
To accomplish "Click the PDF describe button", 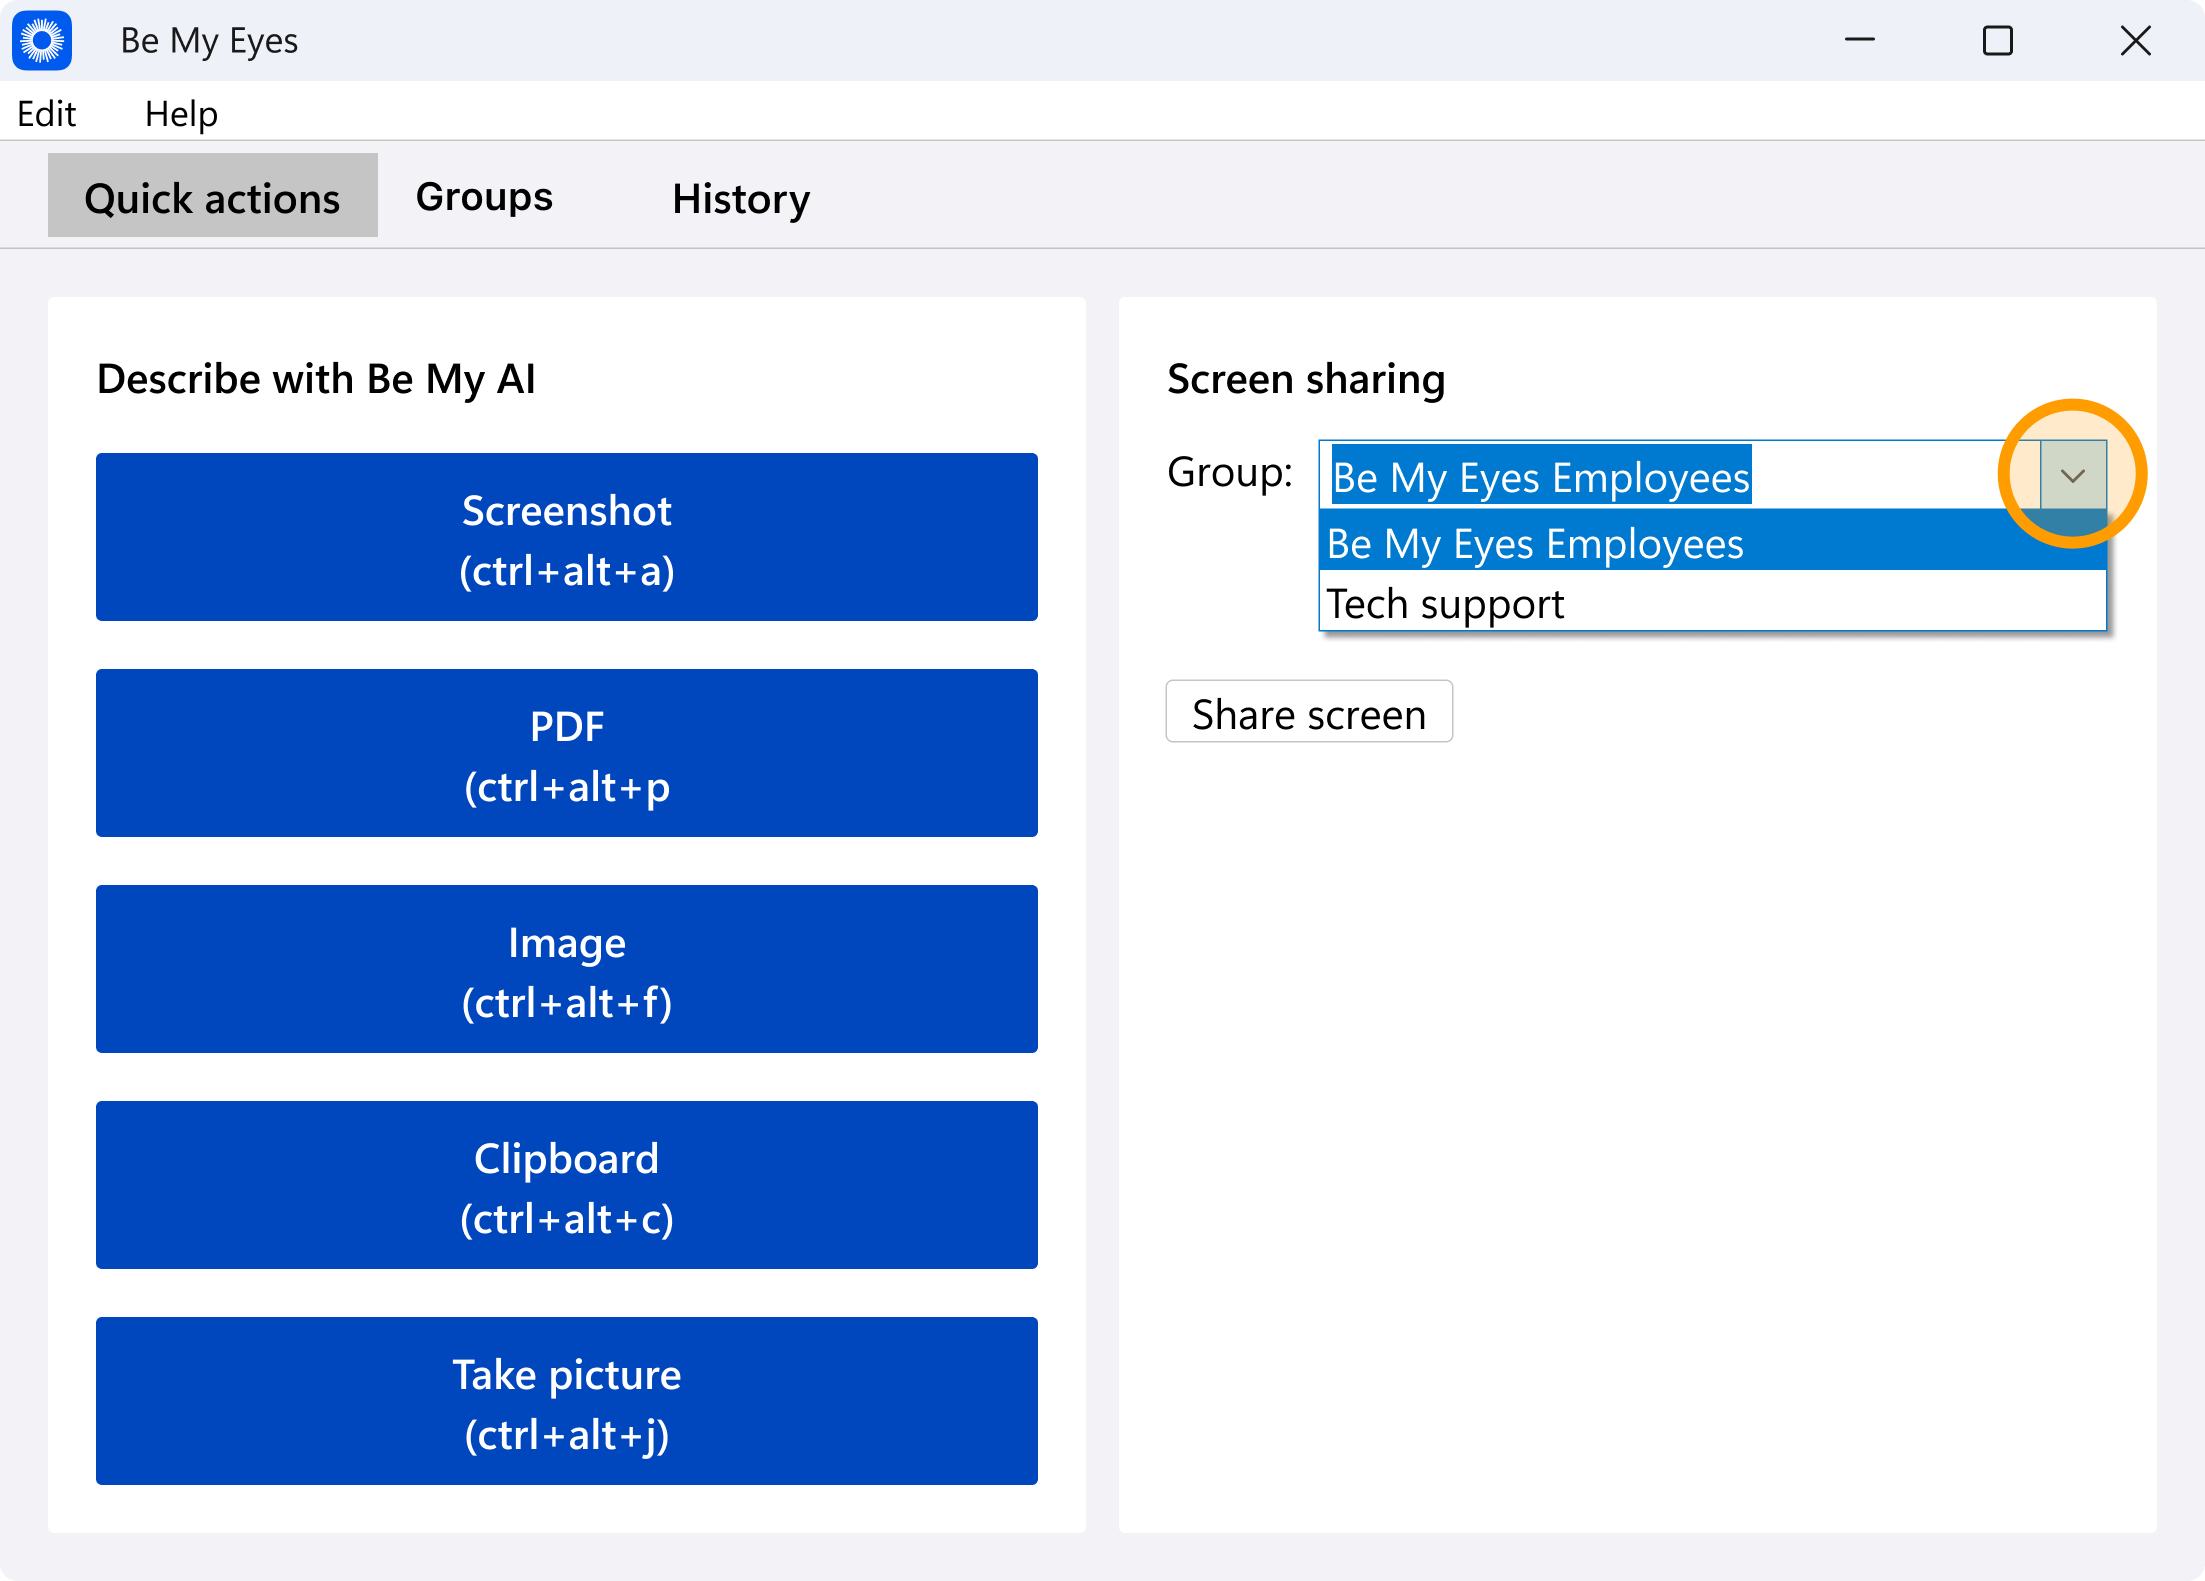I will 567,753.
